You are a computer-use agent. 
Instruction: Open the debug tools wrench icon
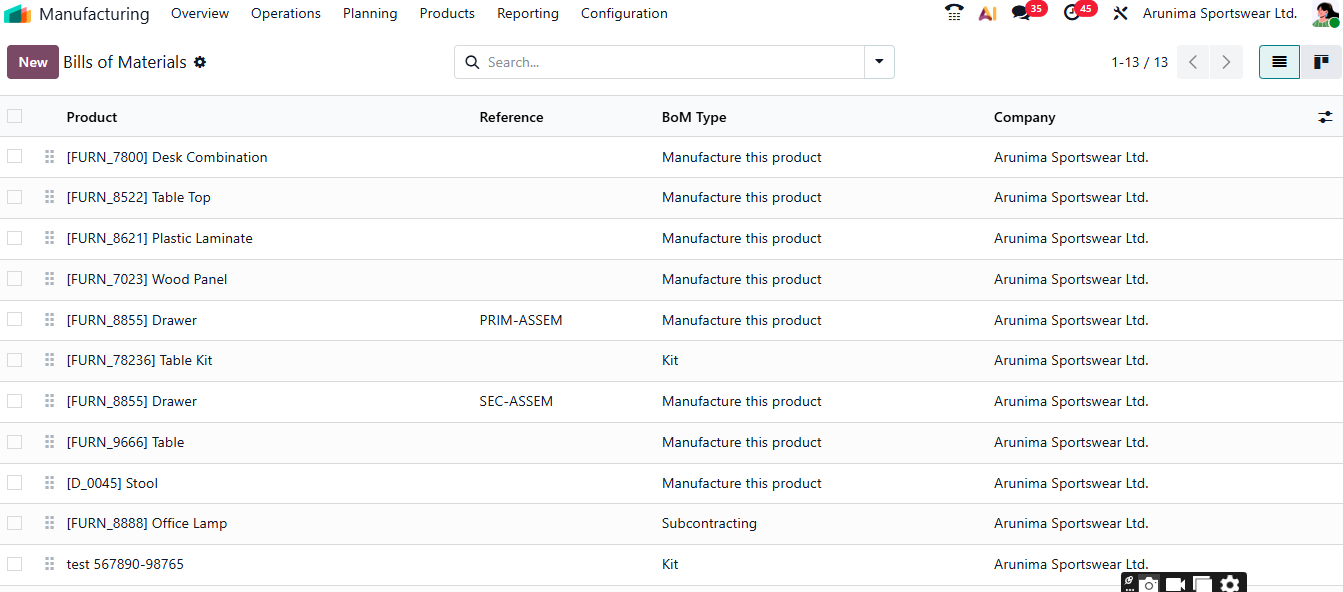point(1120,13)
